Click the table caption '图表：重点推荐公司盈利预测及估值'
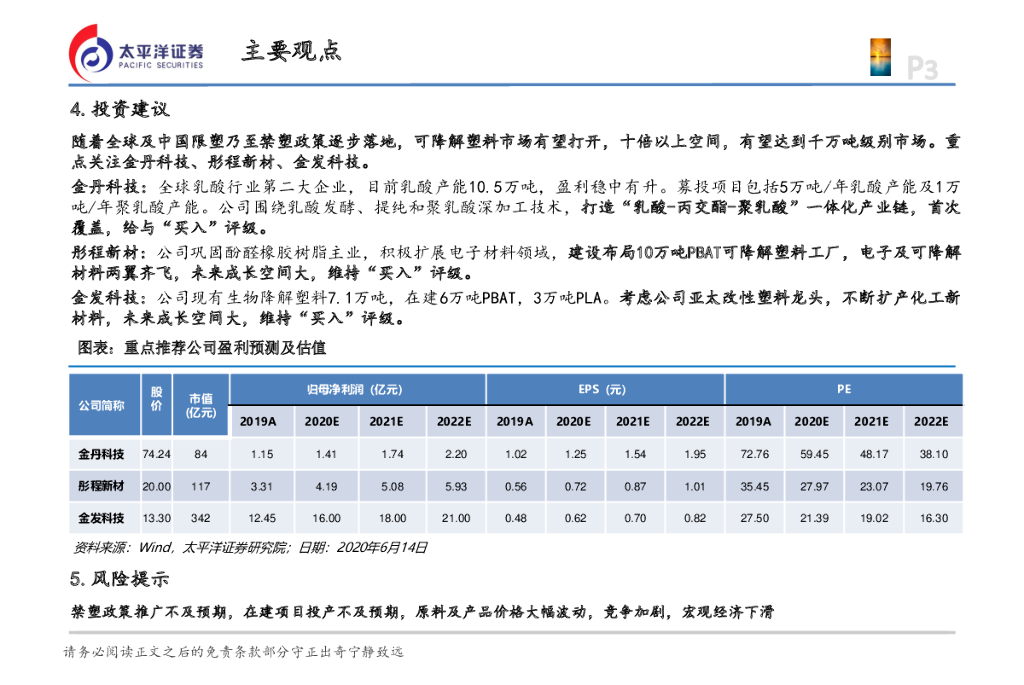The image size is (1024, 685). [x=202, y=348]
